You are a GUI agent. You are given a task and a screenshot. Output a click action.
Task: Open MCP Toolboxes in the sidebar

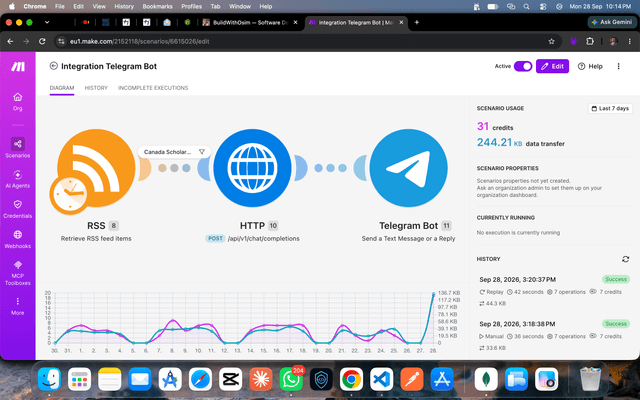18,273
